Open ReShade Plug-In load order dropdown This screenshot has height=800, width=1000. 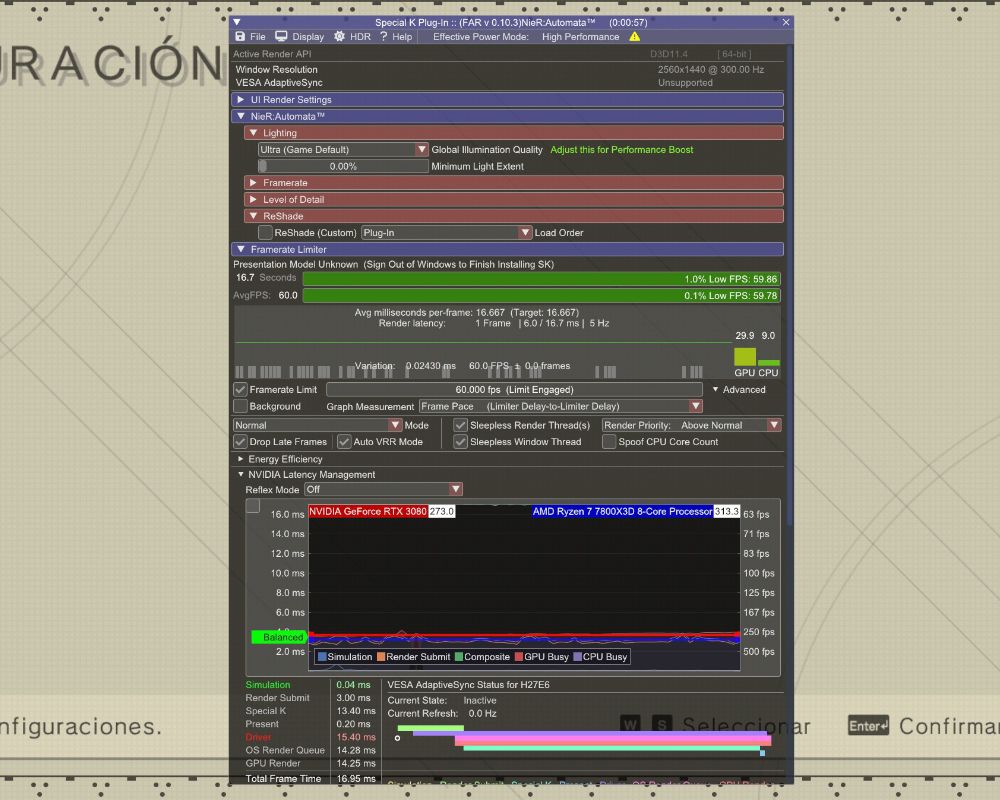pos(446,232)
